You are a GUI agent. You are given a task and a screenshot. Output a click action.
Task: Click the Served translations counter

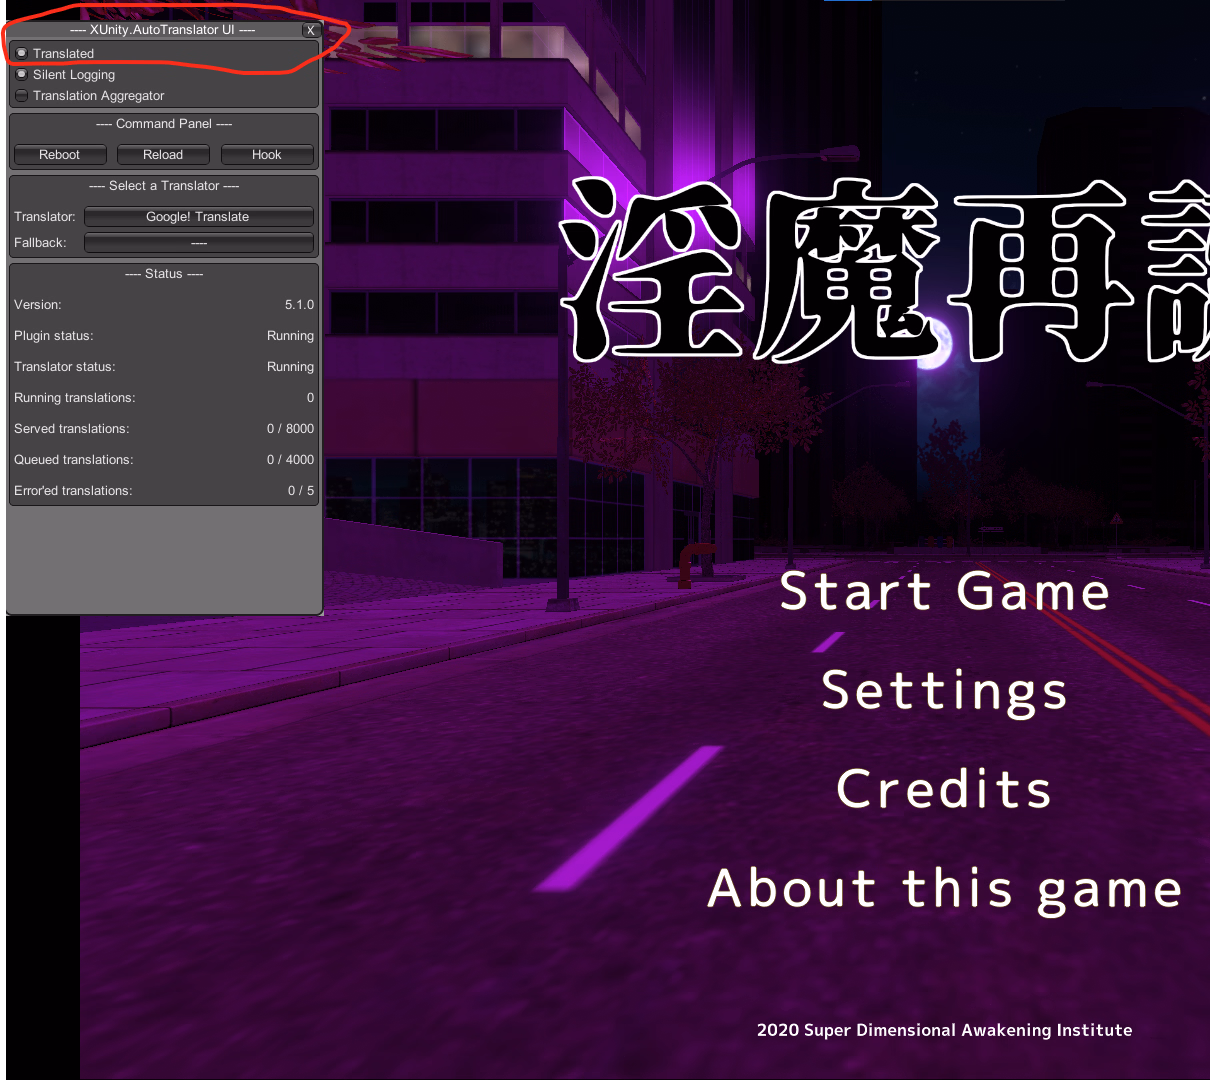(290, 429)
